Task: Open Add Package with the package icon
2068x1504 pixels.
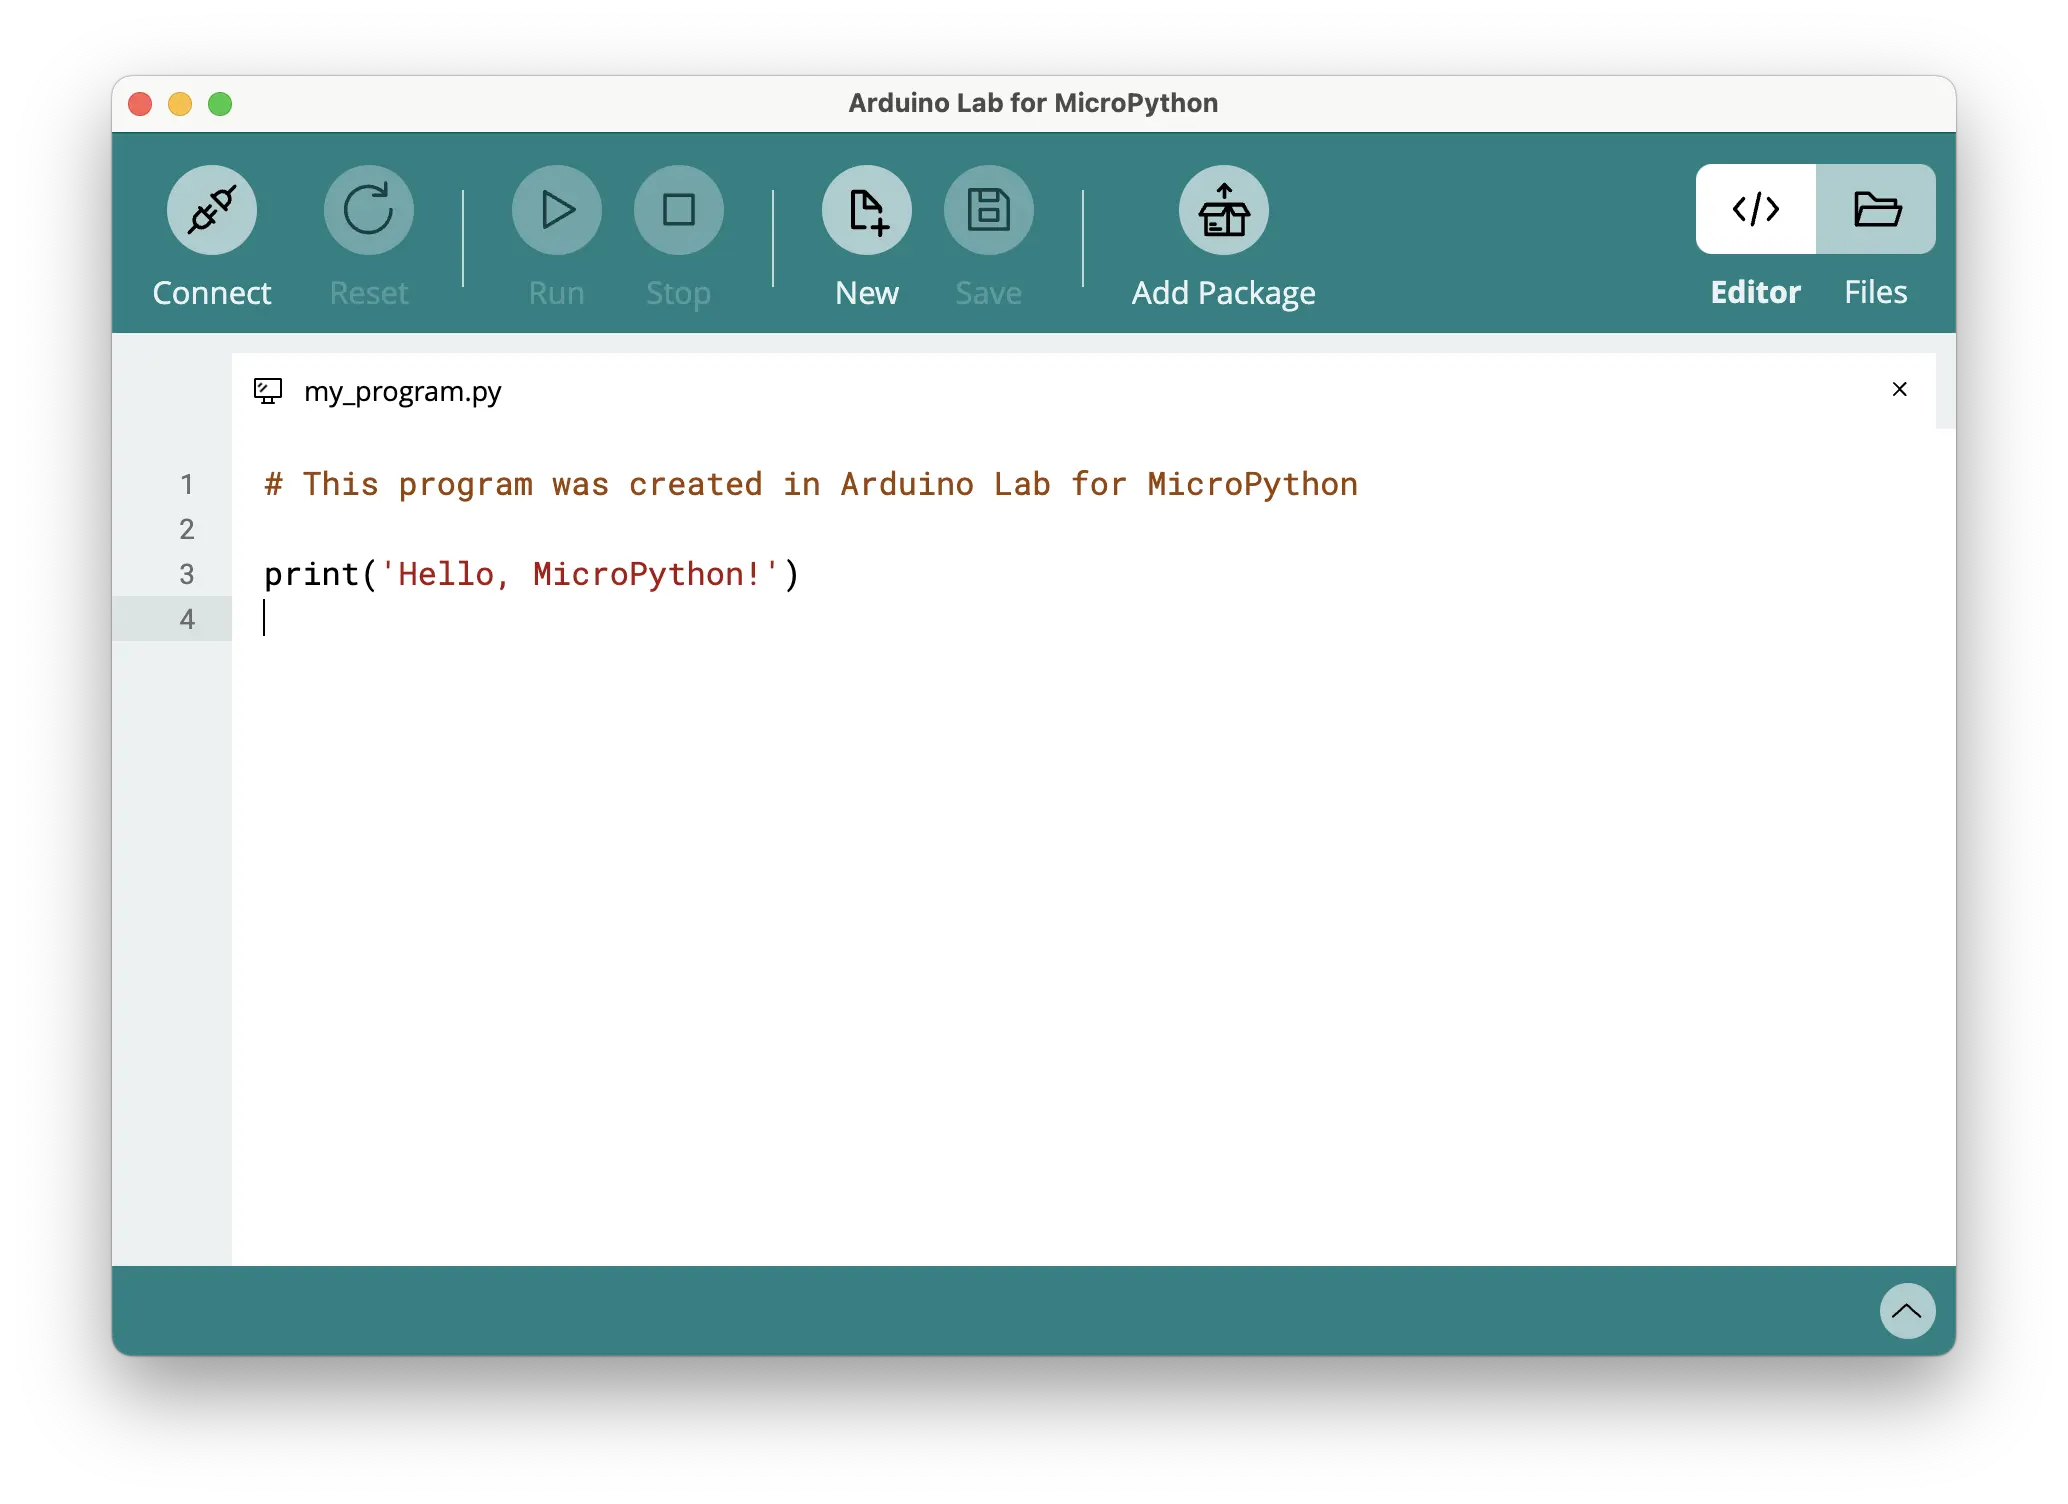Action: click(x=1223, y=209)
